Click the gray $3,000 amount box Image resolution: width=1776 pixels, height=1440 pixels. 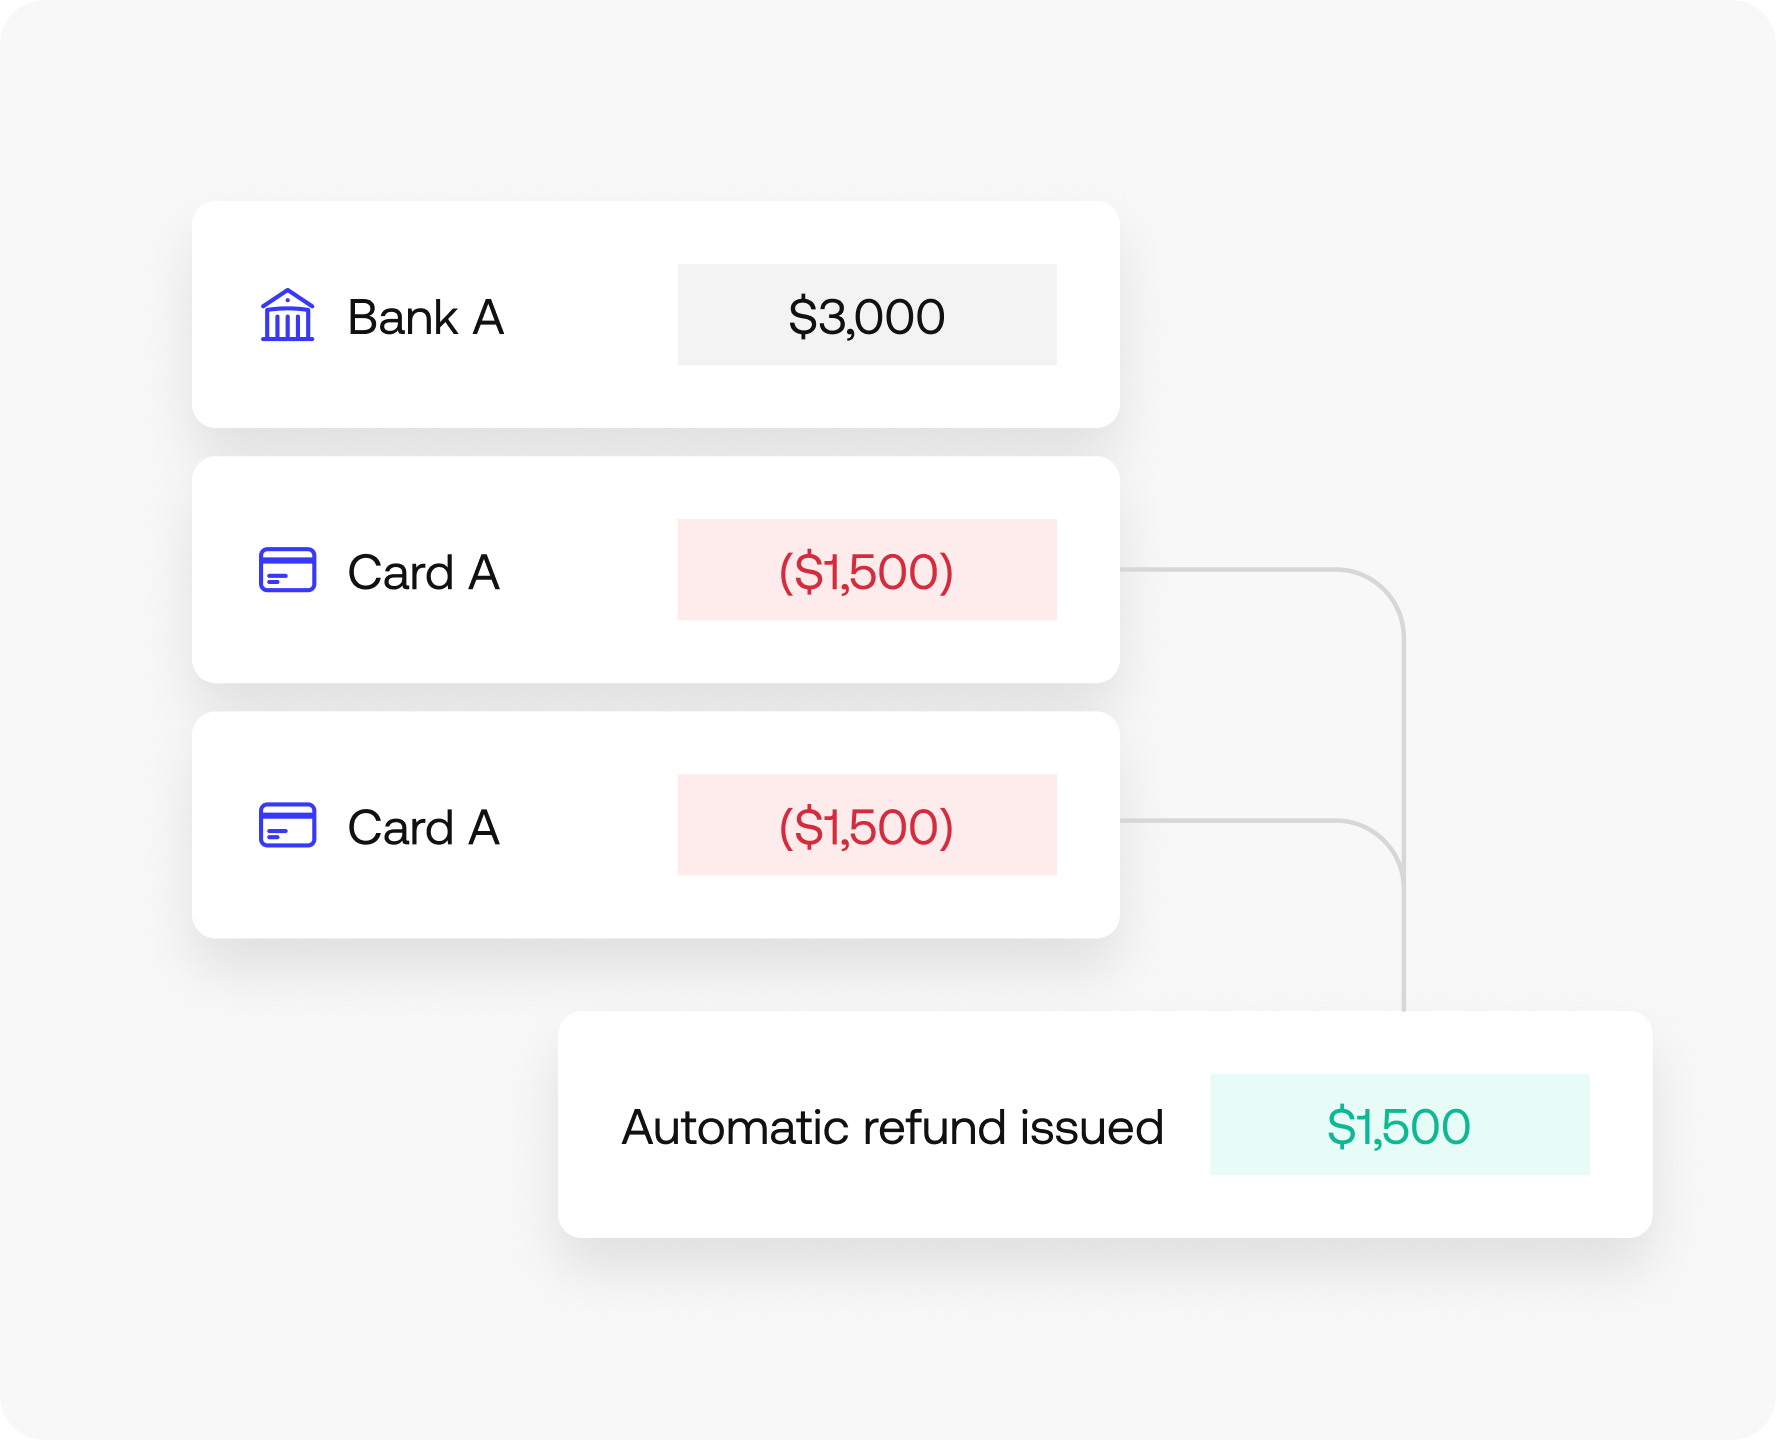coord(866,315)
